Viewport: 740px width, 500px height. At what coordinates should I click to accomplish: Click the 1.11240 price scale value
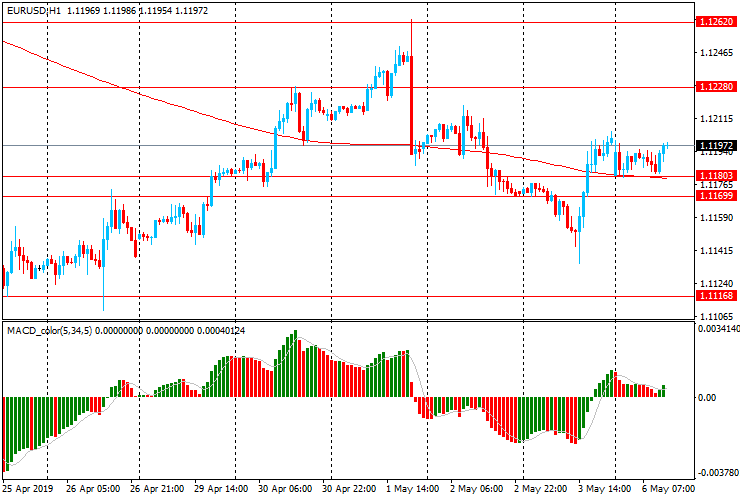pos(716,283)
